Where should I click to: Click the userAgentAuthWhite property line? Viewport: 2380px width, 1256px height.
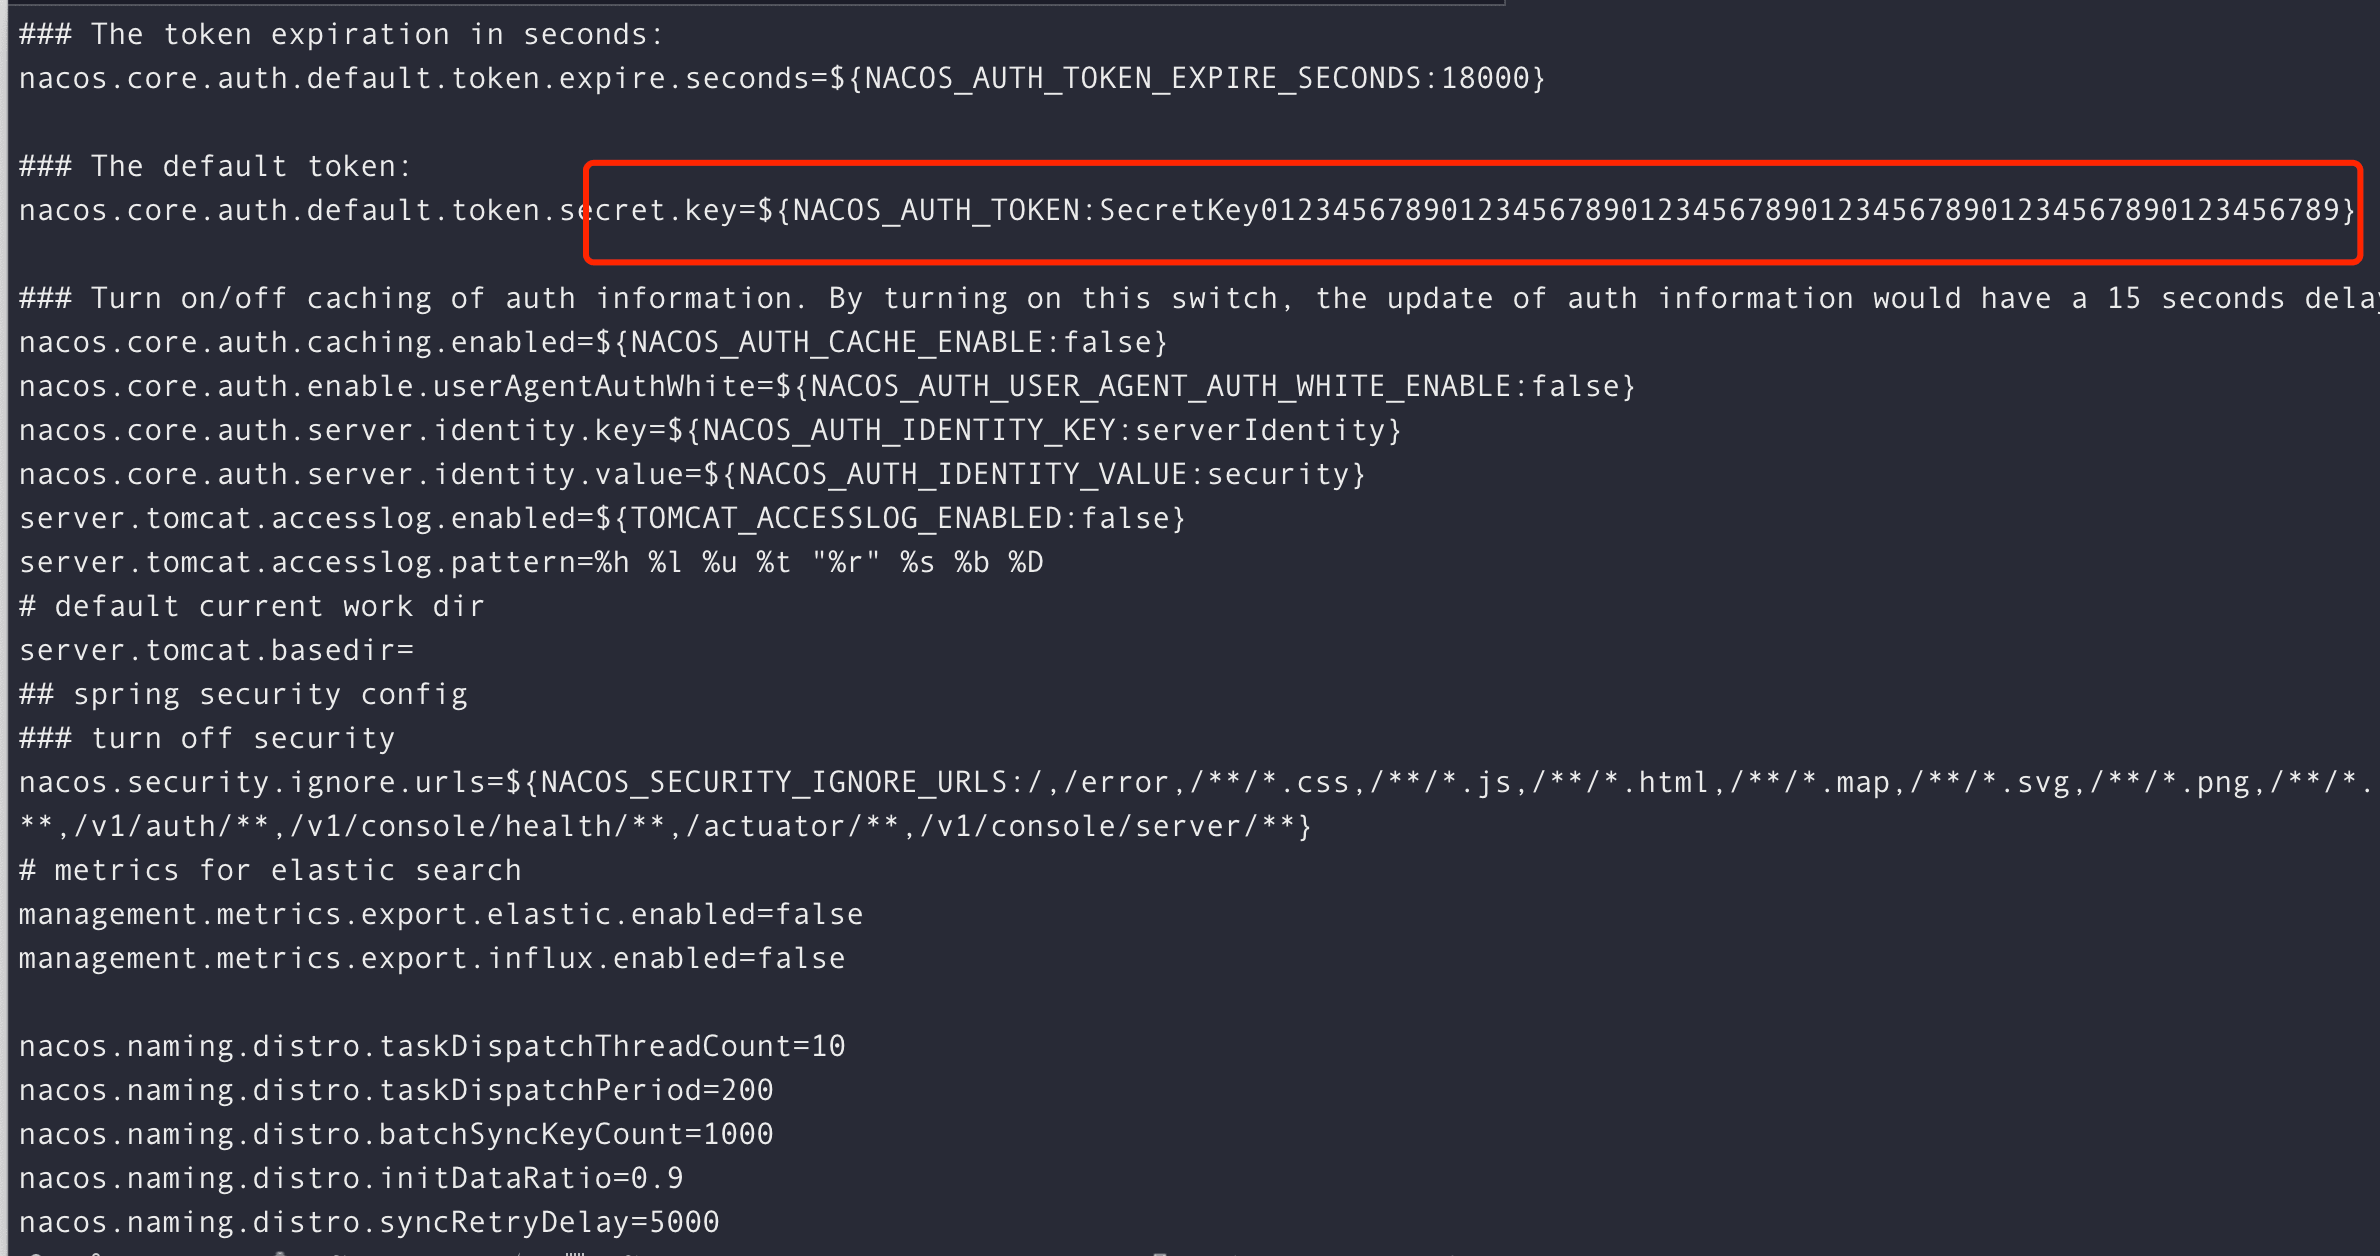(x=827, y=386)
